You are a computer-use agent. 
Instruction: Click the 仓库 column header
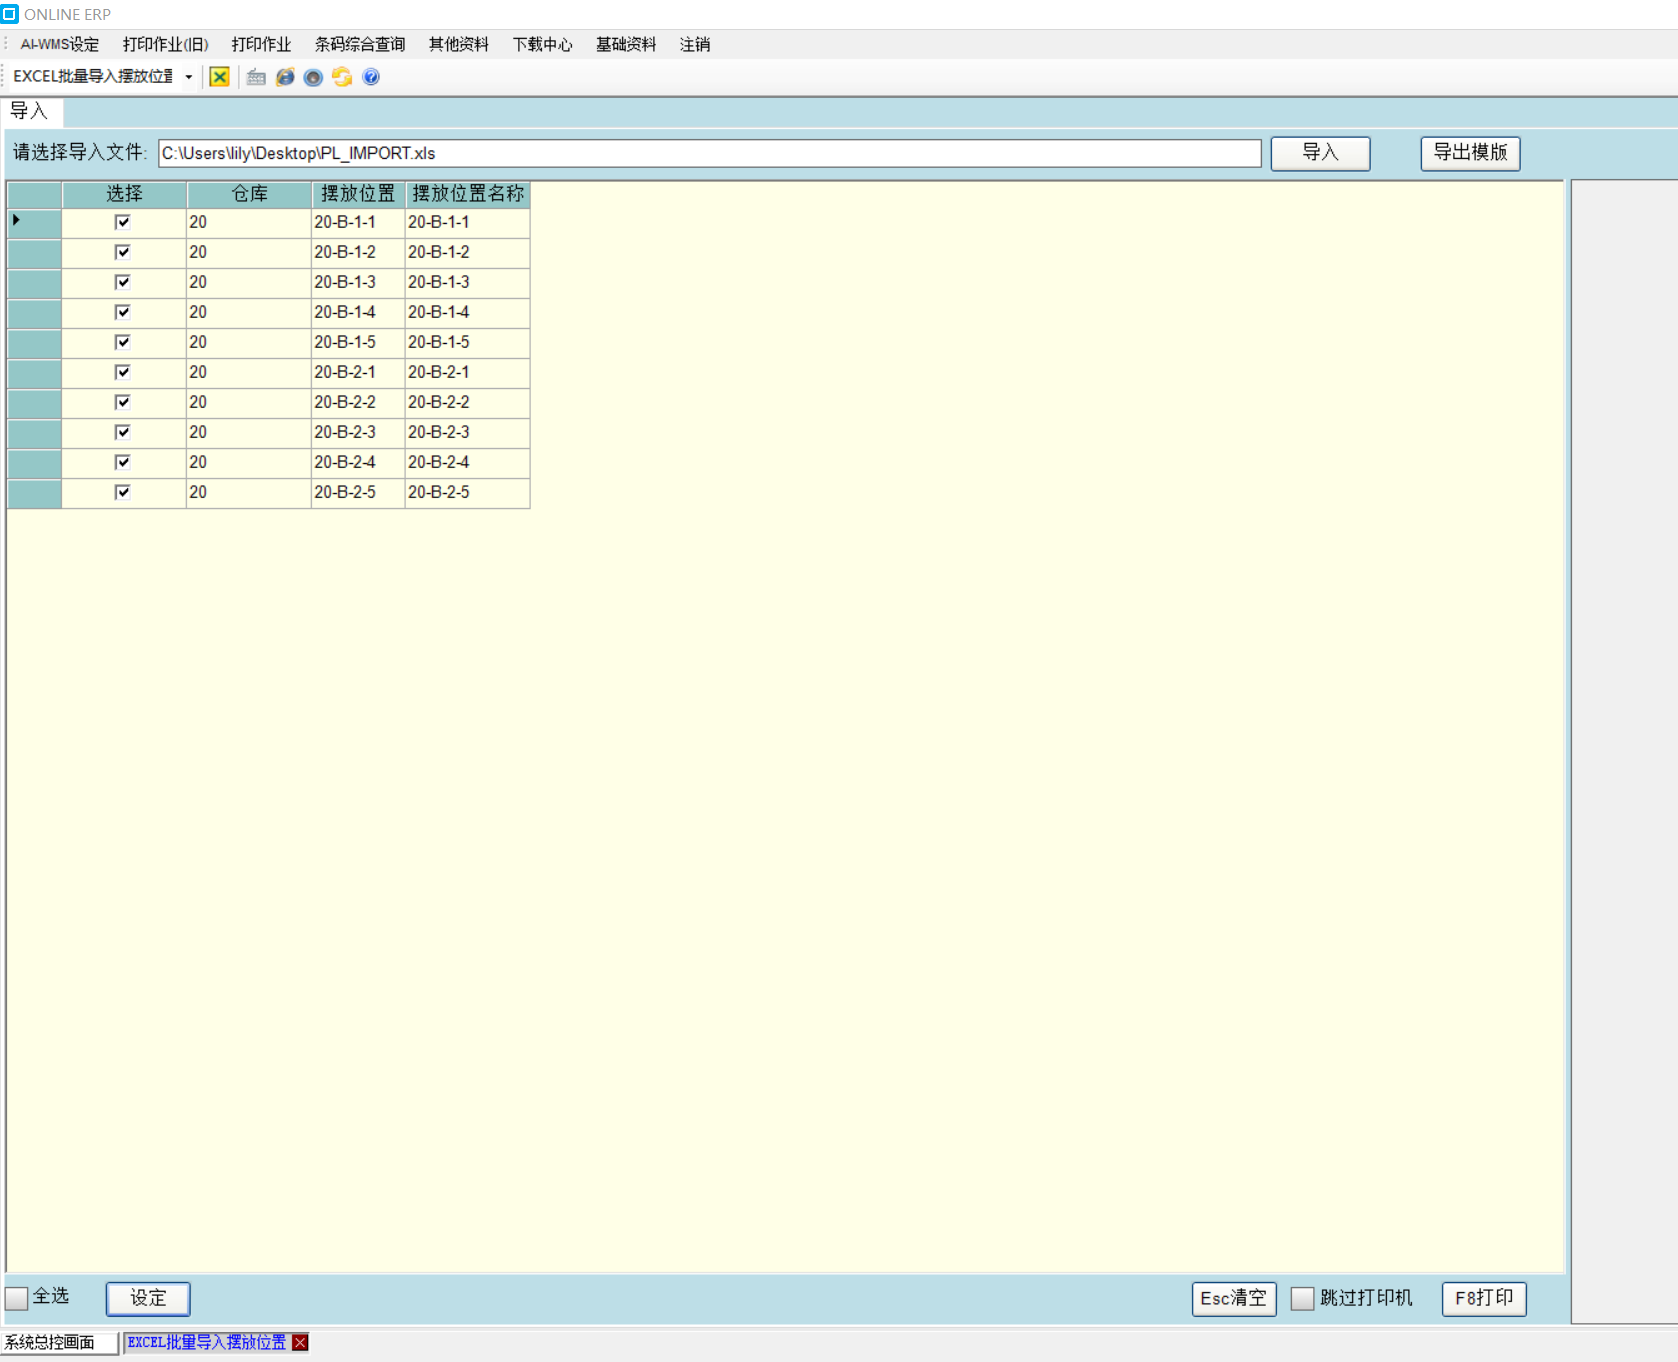pos(249,194)
